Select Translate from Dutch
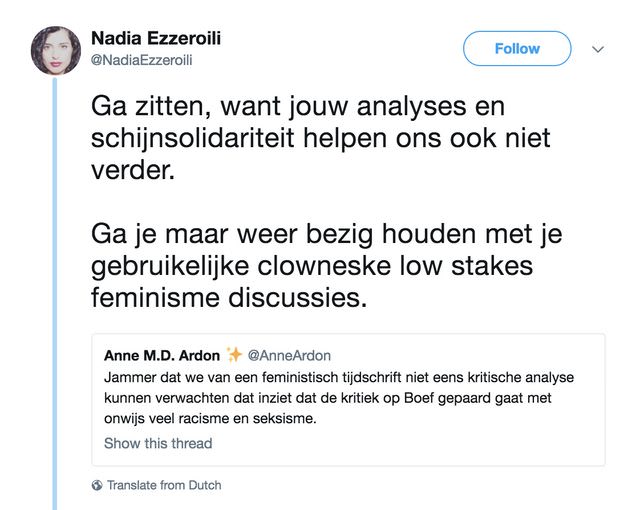The width and height of the screenshot is (640, 510). click(164, 485)
